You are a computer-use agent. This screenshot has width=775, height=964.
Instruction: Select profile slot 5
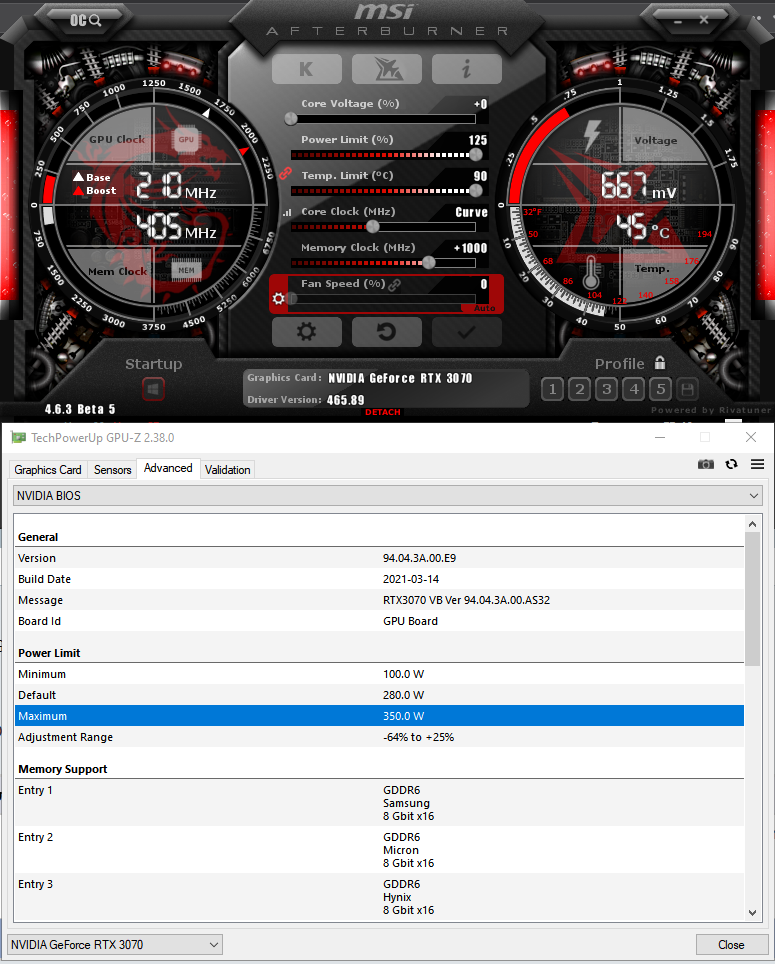point(661,389)
